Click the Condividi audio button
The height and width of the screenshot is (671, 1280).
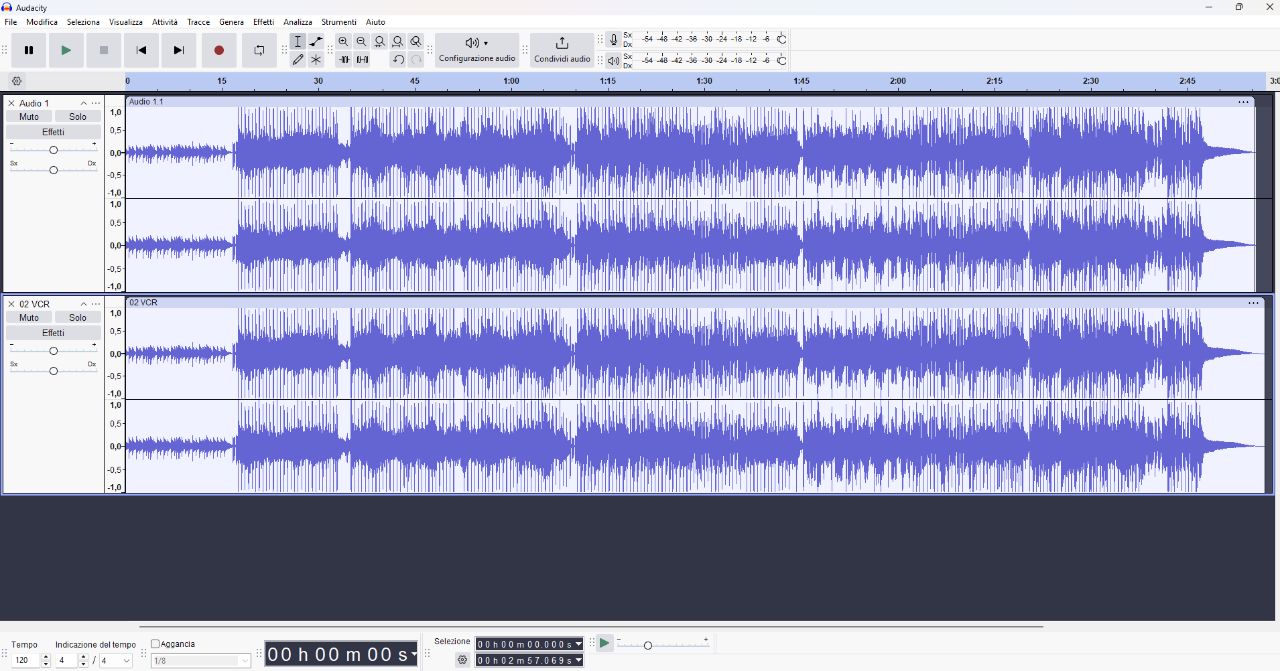tap(562, 50)
